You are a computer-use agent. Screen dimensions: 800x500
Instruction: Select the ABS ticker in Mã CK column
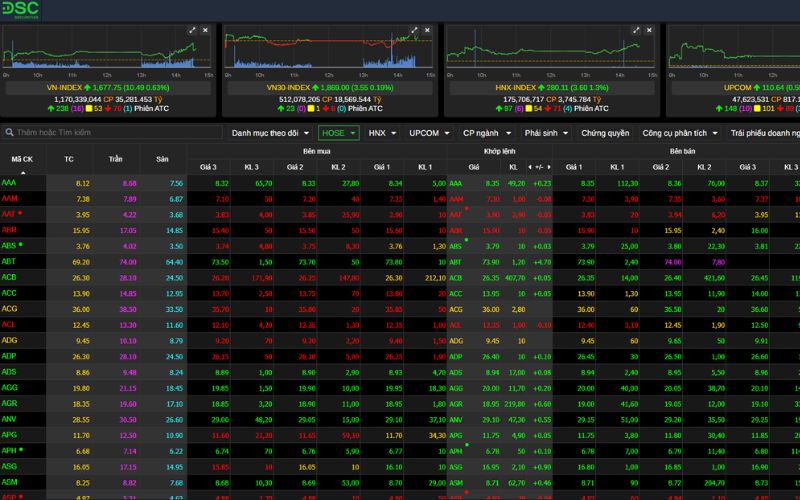coord(9,246)
